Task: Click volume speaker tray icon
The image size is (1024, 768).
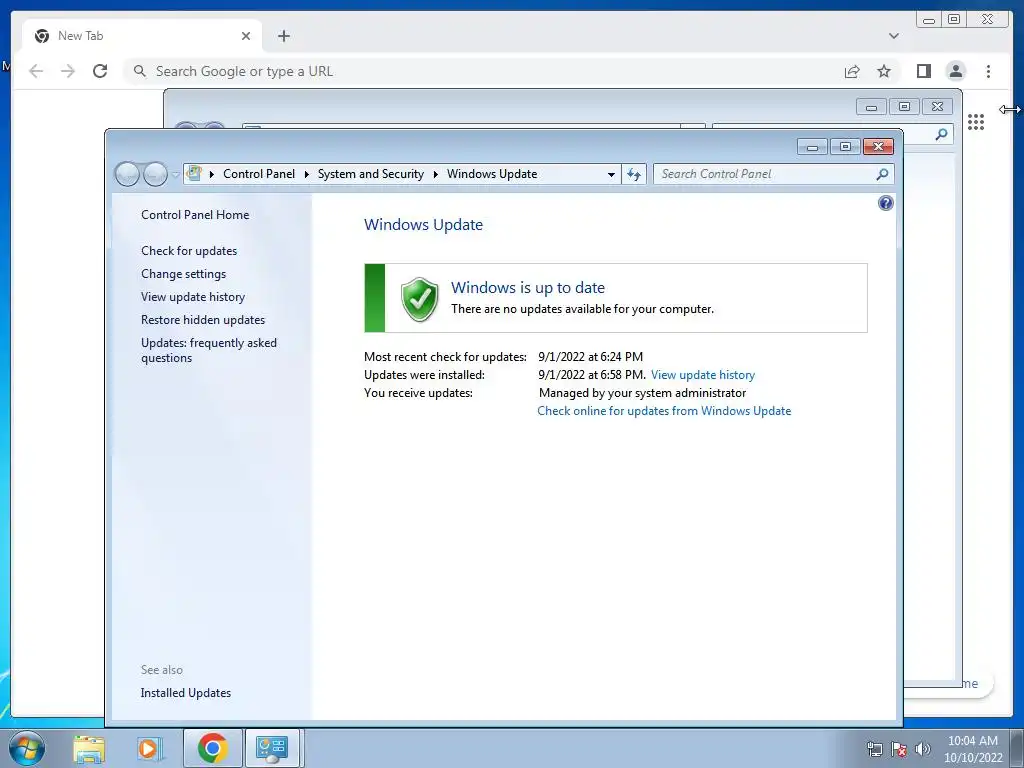Action: point(922,749)
